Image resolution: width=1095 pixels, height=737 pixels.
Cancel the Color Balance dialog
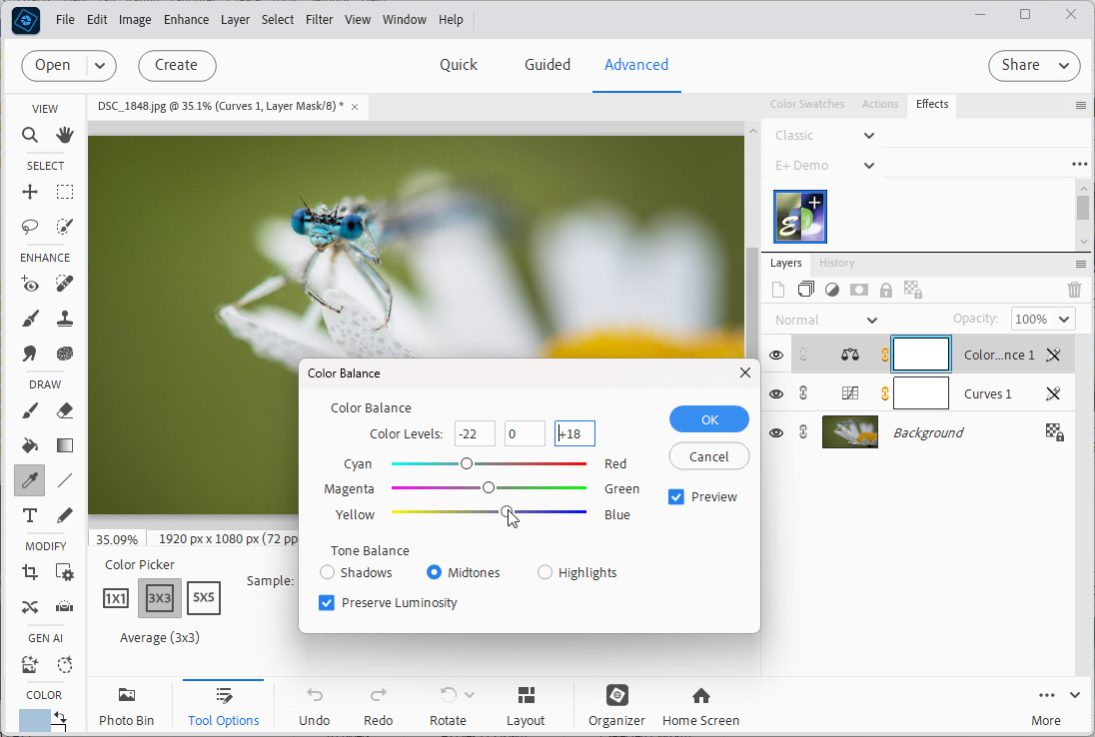tap(709, 457)
